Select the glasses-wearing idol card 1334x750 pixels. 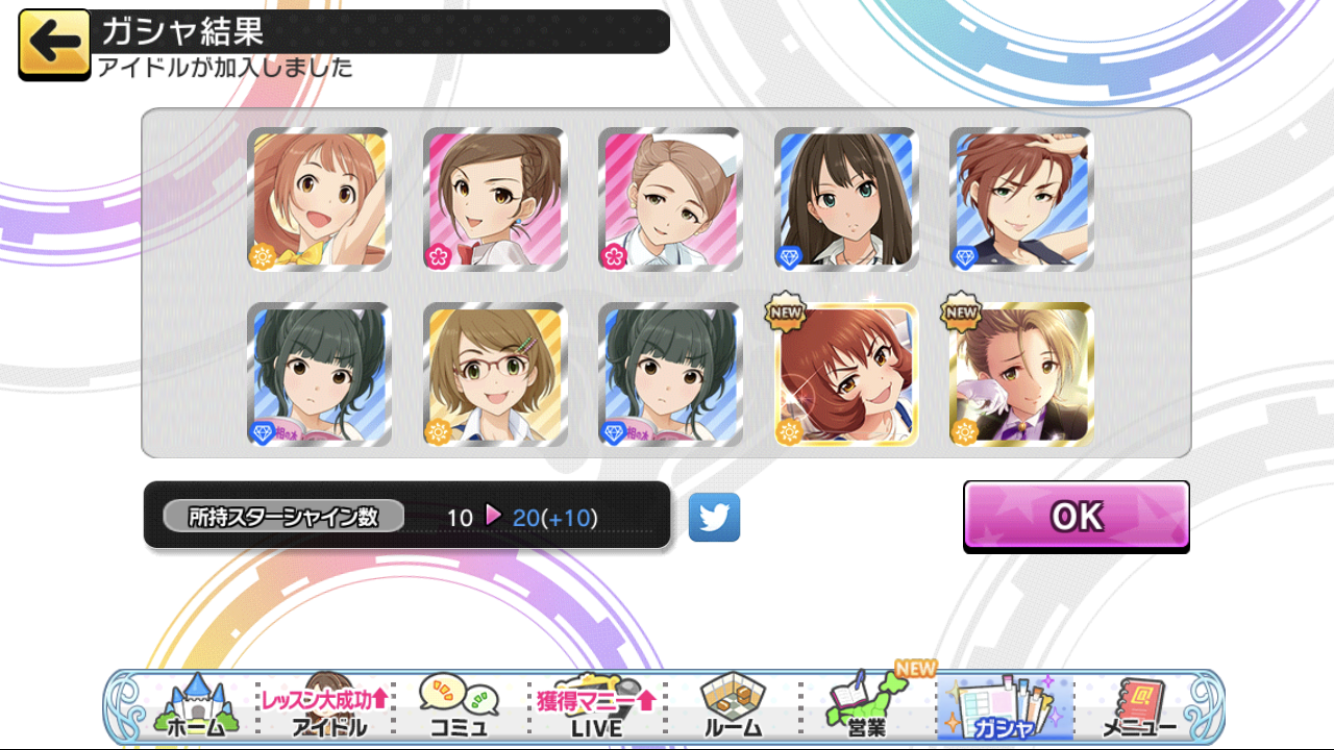(495, 374)
